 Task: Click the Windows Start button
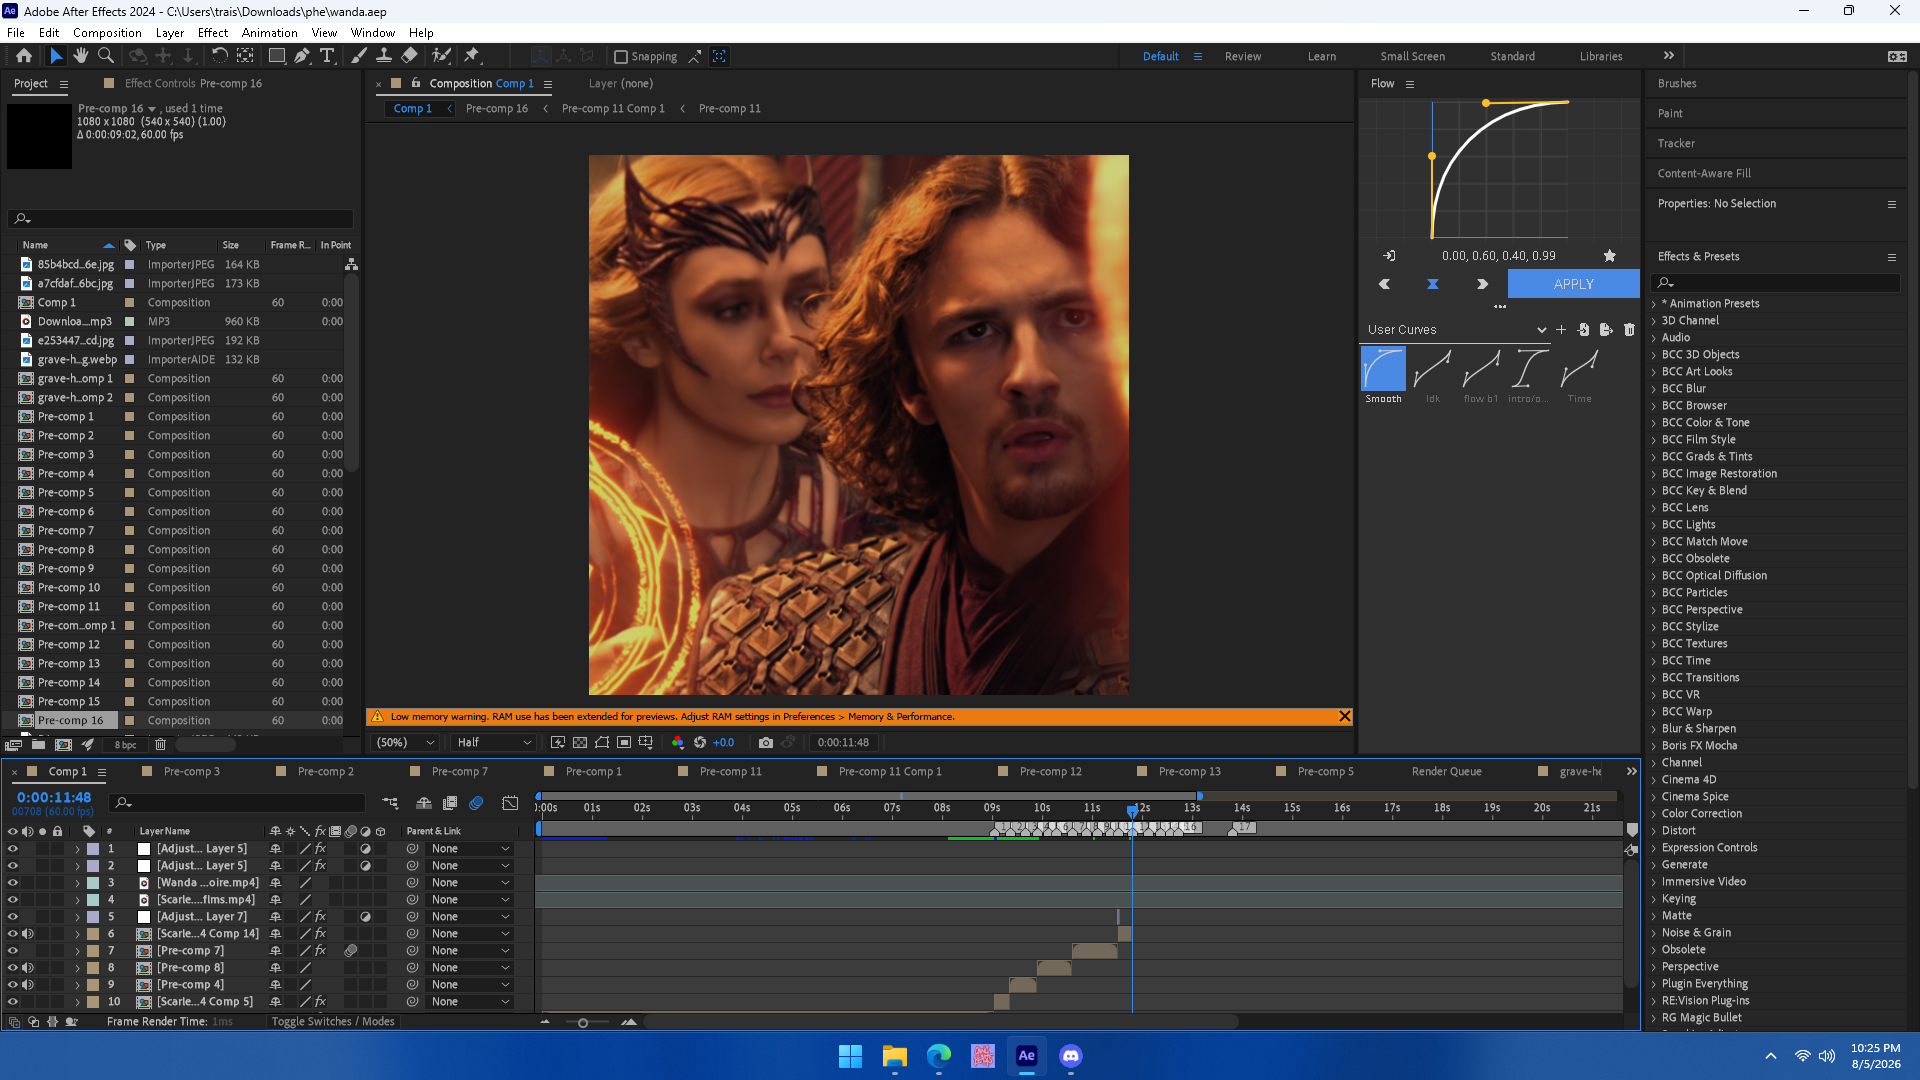[x=851, y=1056]
